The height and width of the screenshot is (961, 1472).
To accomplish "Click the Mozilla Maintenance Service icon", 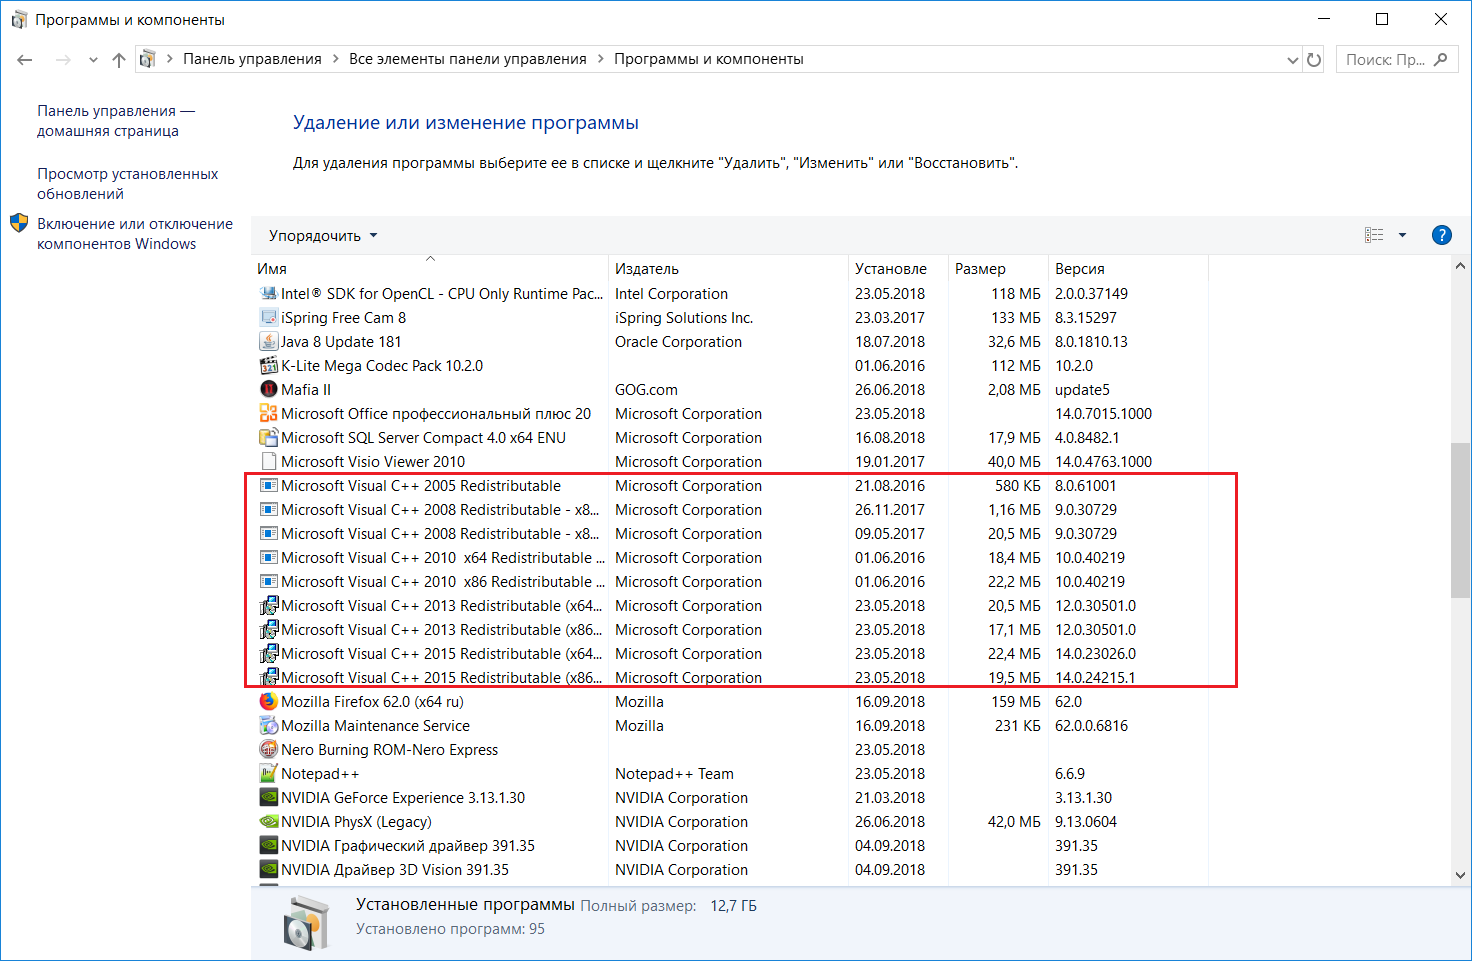I will tap(268, 726).
